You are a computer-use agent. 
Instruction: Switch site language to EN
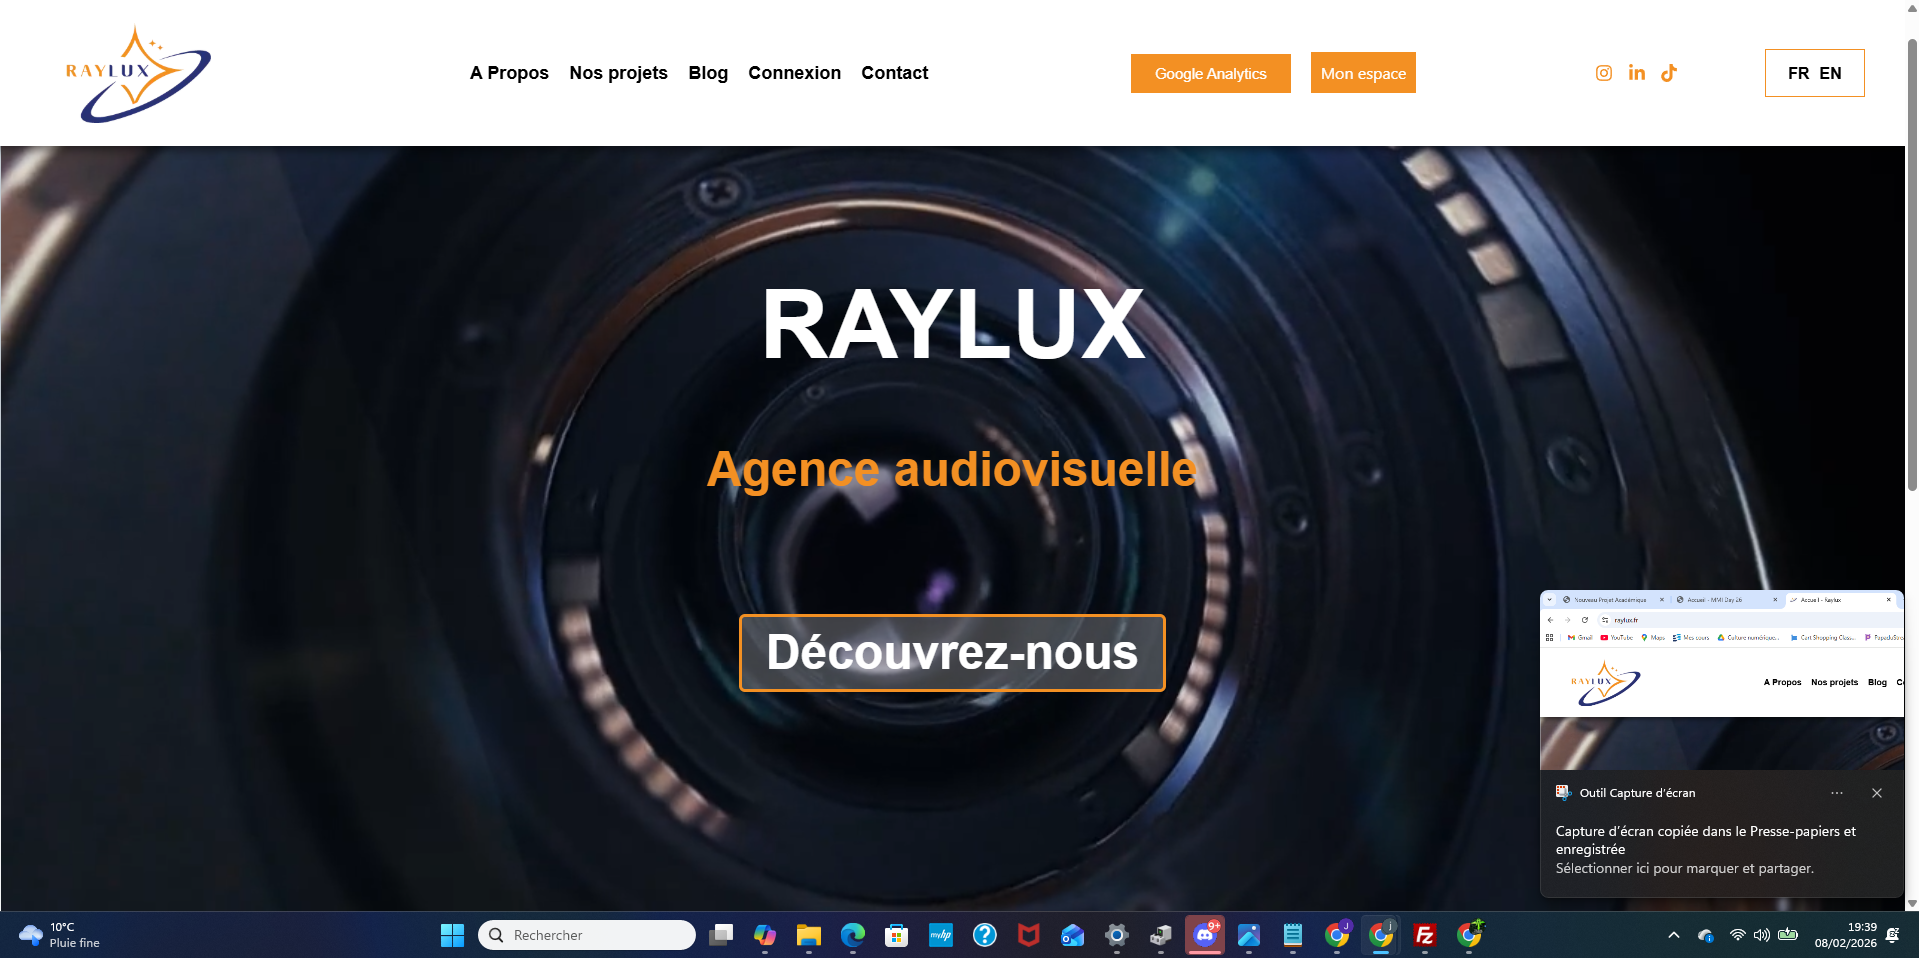click(x=1830, y=73)
